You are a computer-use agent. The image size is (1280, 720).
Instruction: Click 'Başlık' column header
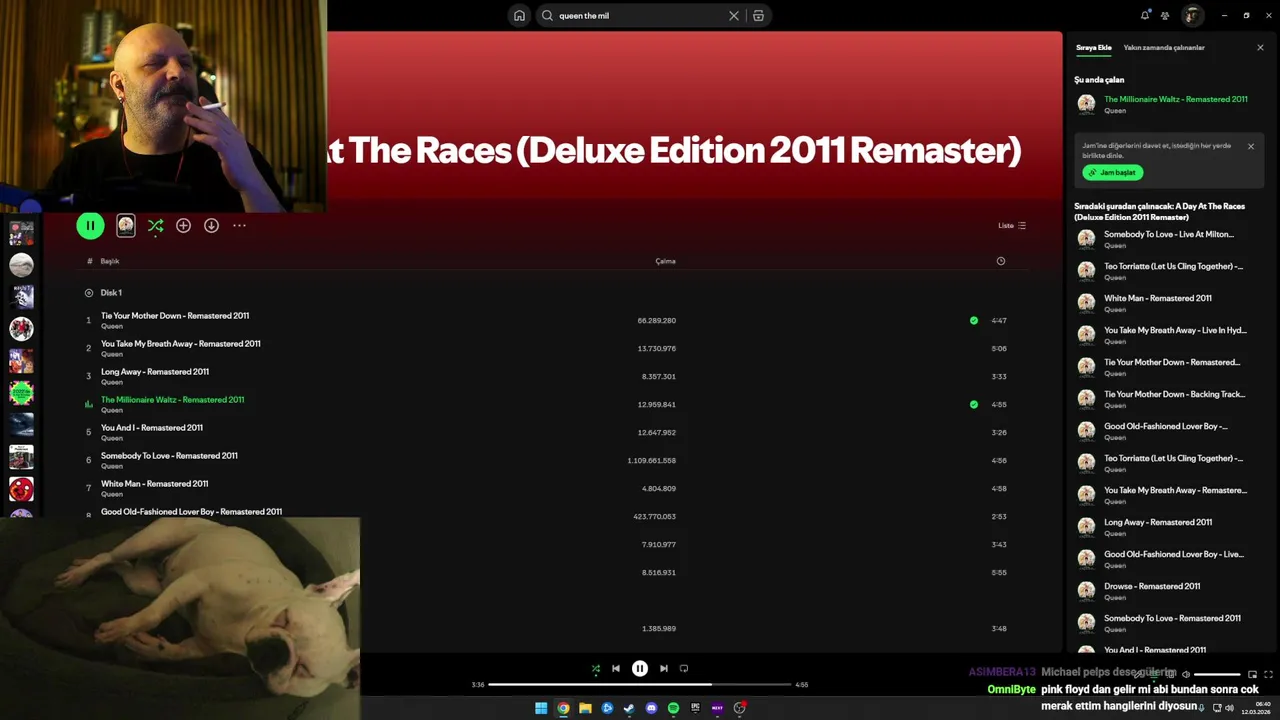(110, 261)
